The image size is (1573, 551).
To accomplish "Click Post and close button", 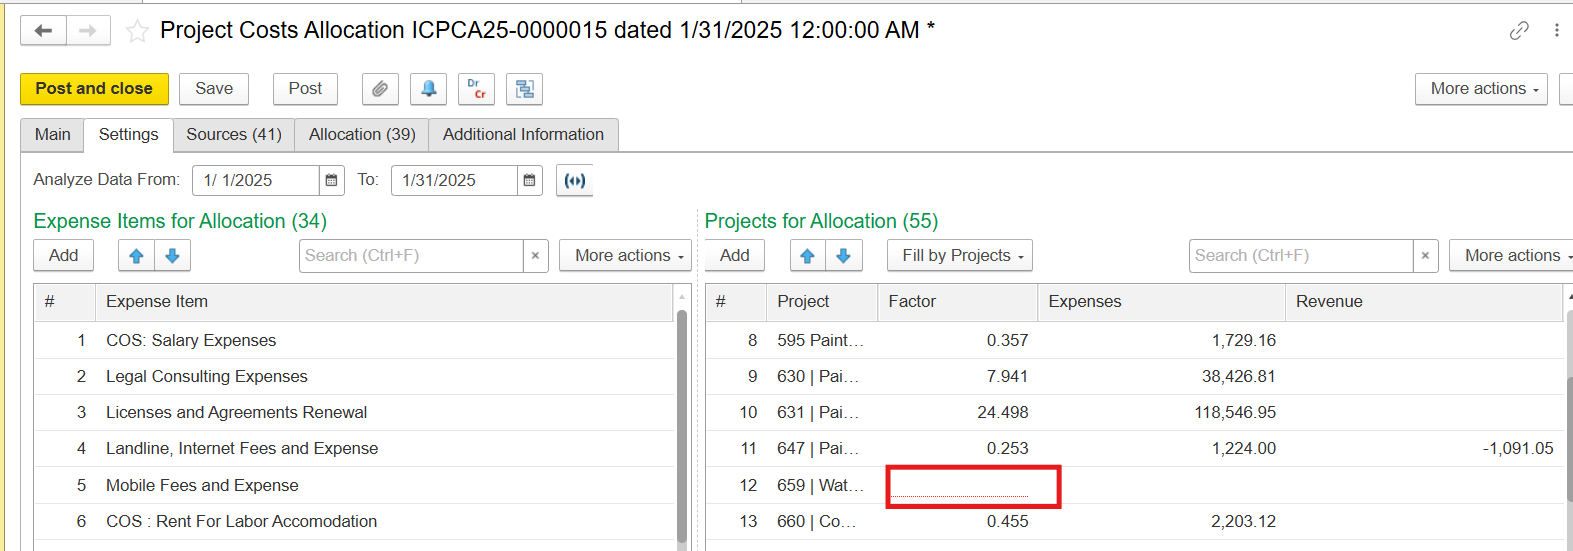I will [x=94, y=89].
